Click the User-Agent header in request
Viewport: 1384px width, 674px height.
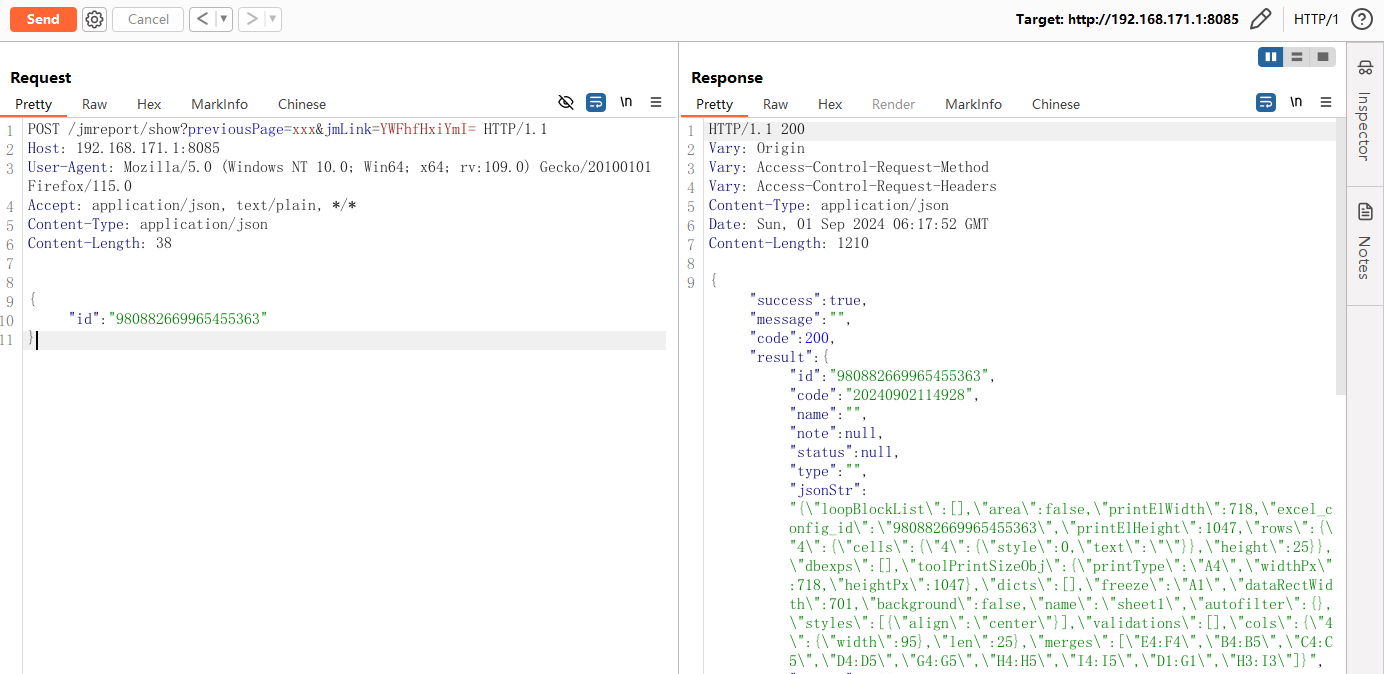tap(339, 176)
